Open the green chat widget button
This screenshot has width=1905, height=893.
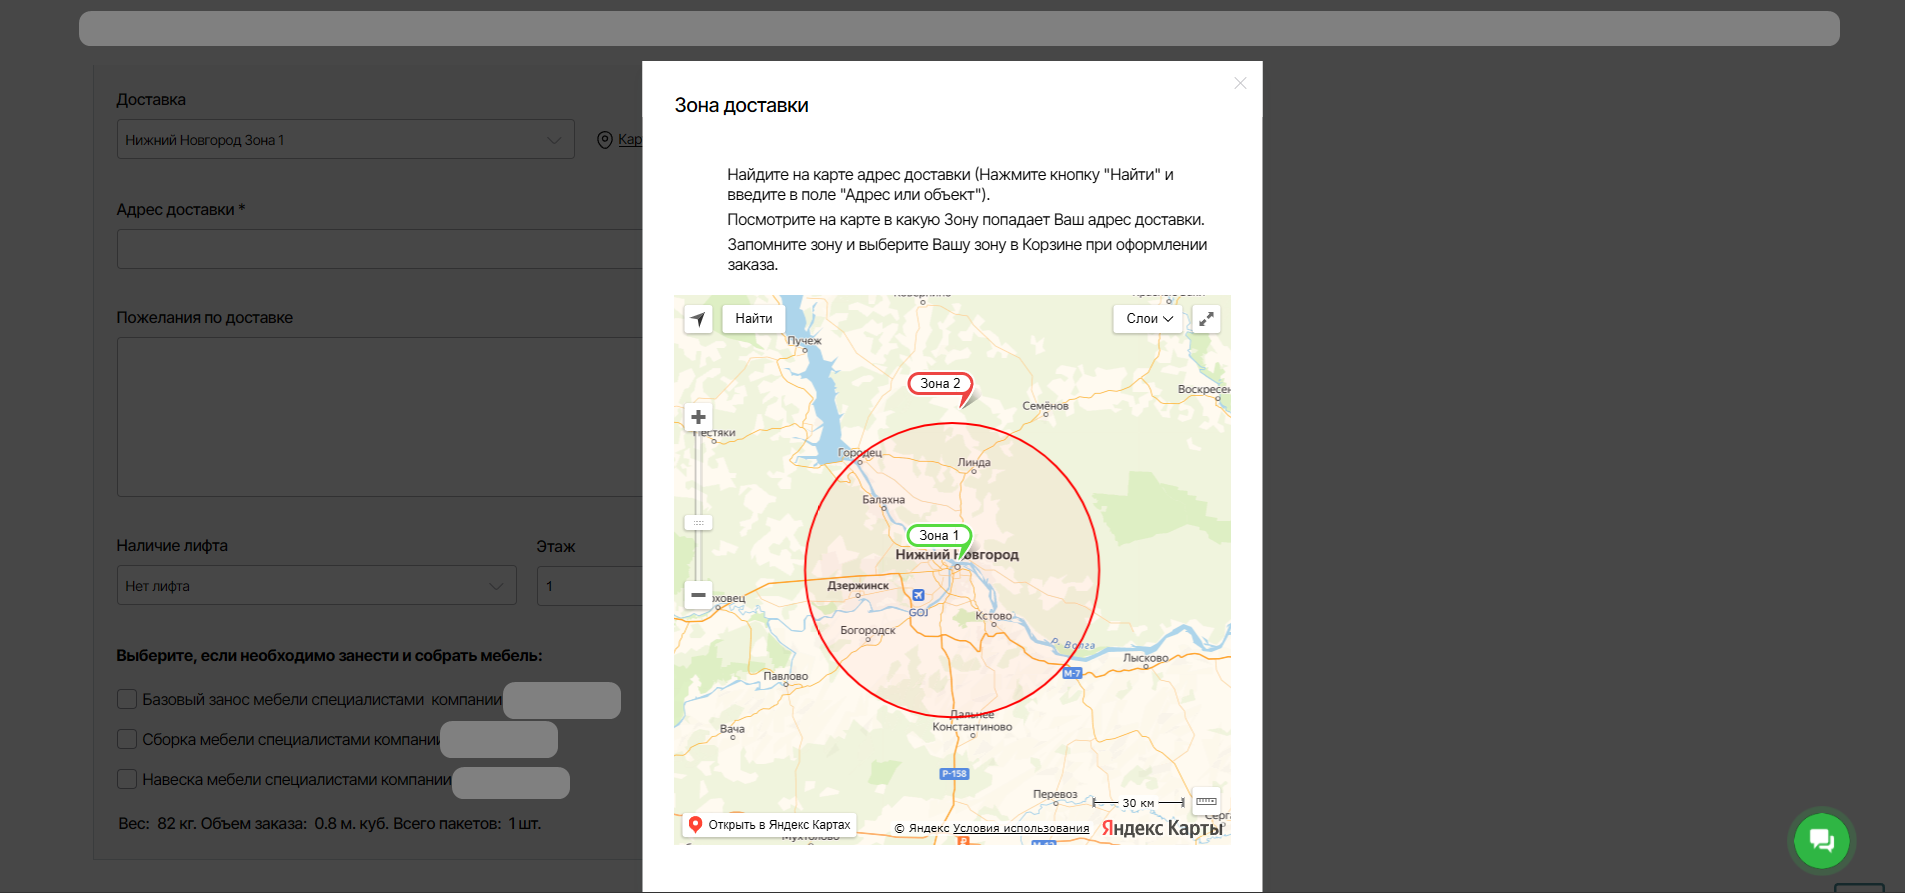pyautogui.click(x=1822, y=841)
